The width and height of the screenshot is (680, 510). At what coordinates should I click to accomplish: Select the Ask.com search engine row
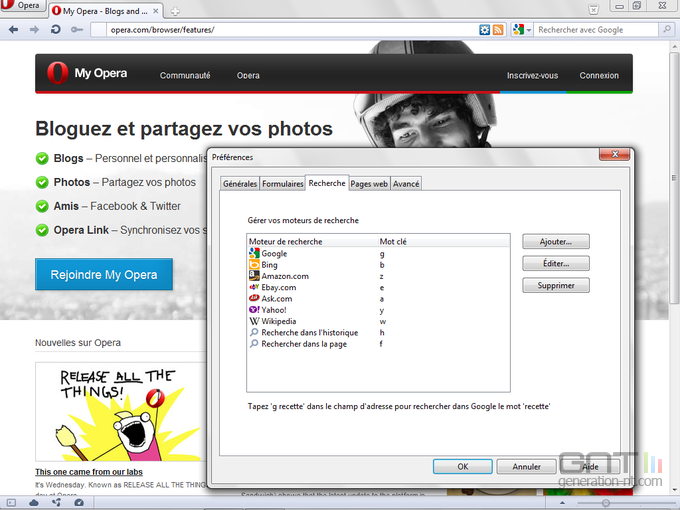(x=378, y=299)
